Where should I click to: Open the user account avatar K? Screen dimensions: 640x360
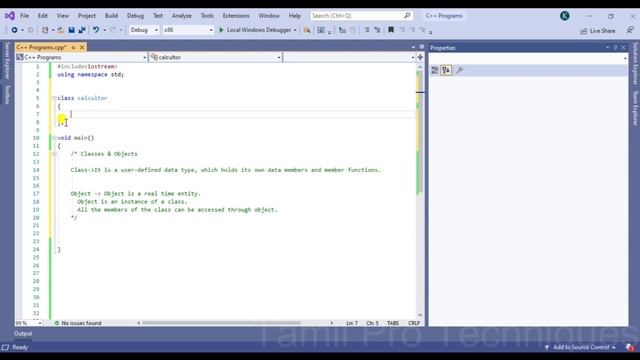564,16
